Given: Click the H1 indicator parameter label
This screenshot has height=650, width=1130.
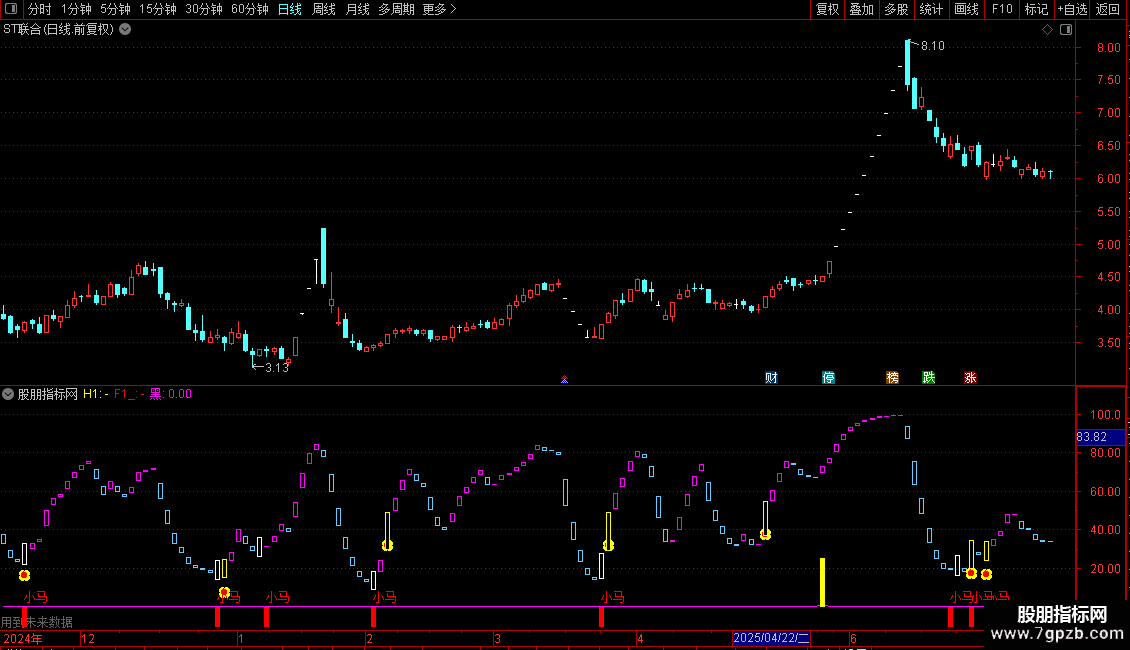Looking at the screenshot, I should coord(96,394).
